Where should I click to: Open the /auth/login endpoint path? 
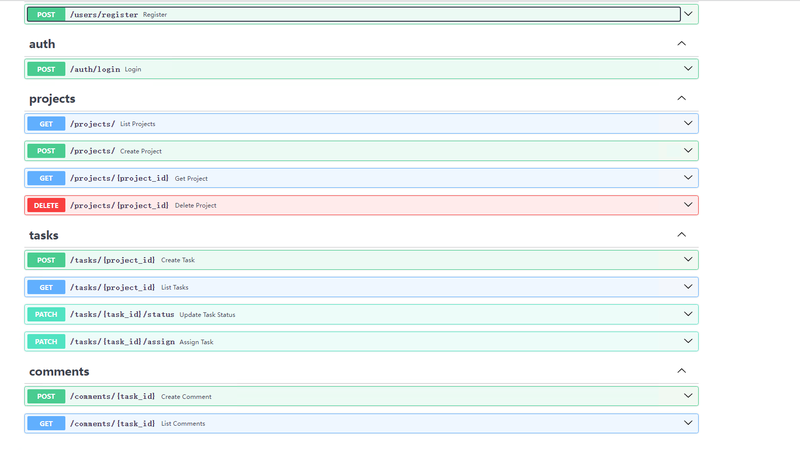point(95,69)
